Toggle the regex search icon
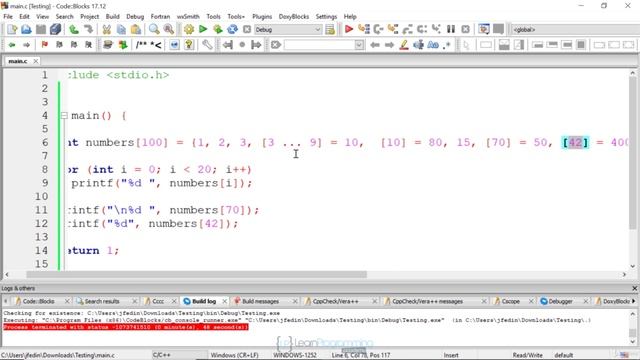640x360 pixels. [x=447, y=45]
